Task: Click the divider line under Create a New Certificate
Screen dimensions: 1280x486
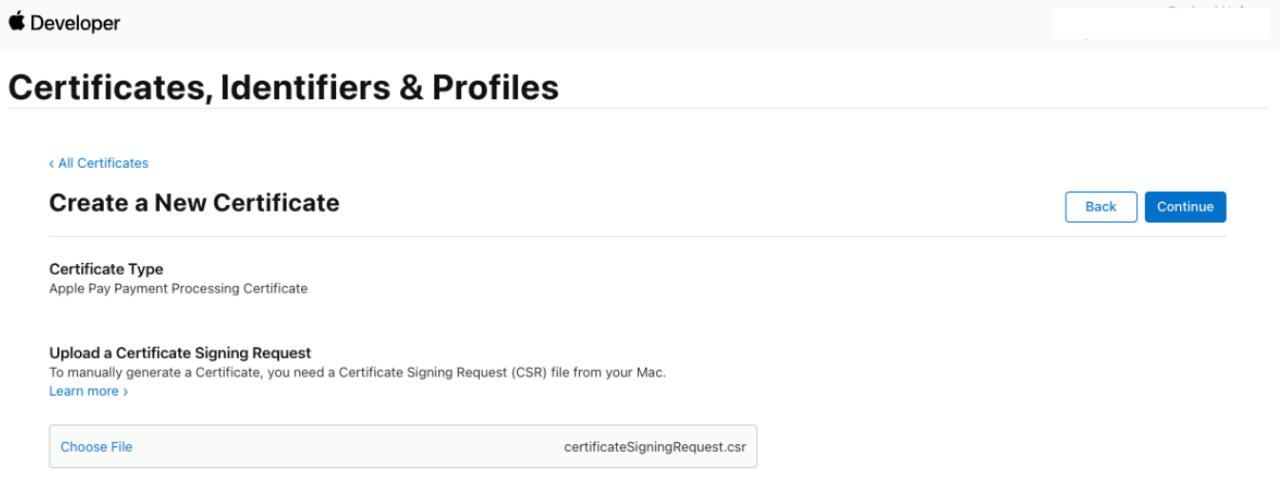Action: 637,237
